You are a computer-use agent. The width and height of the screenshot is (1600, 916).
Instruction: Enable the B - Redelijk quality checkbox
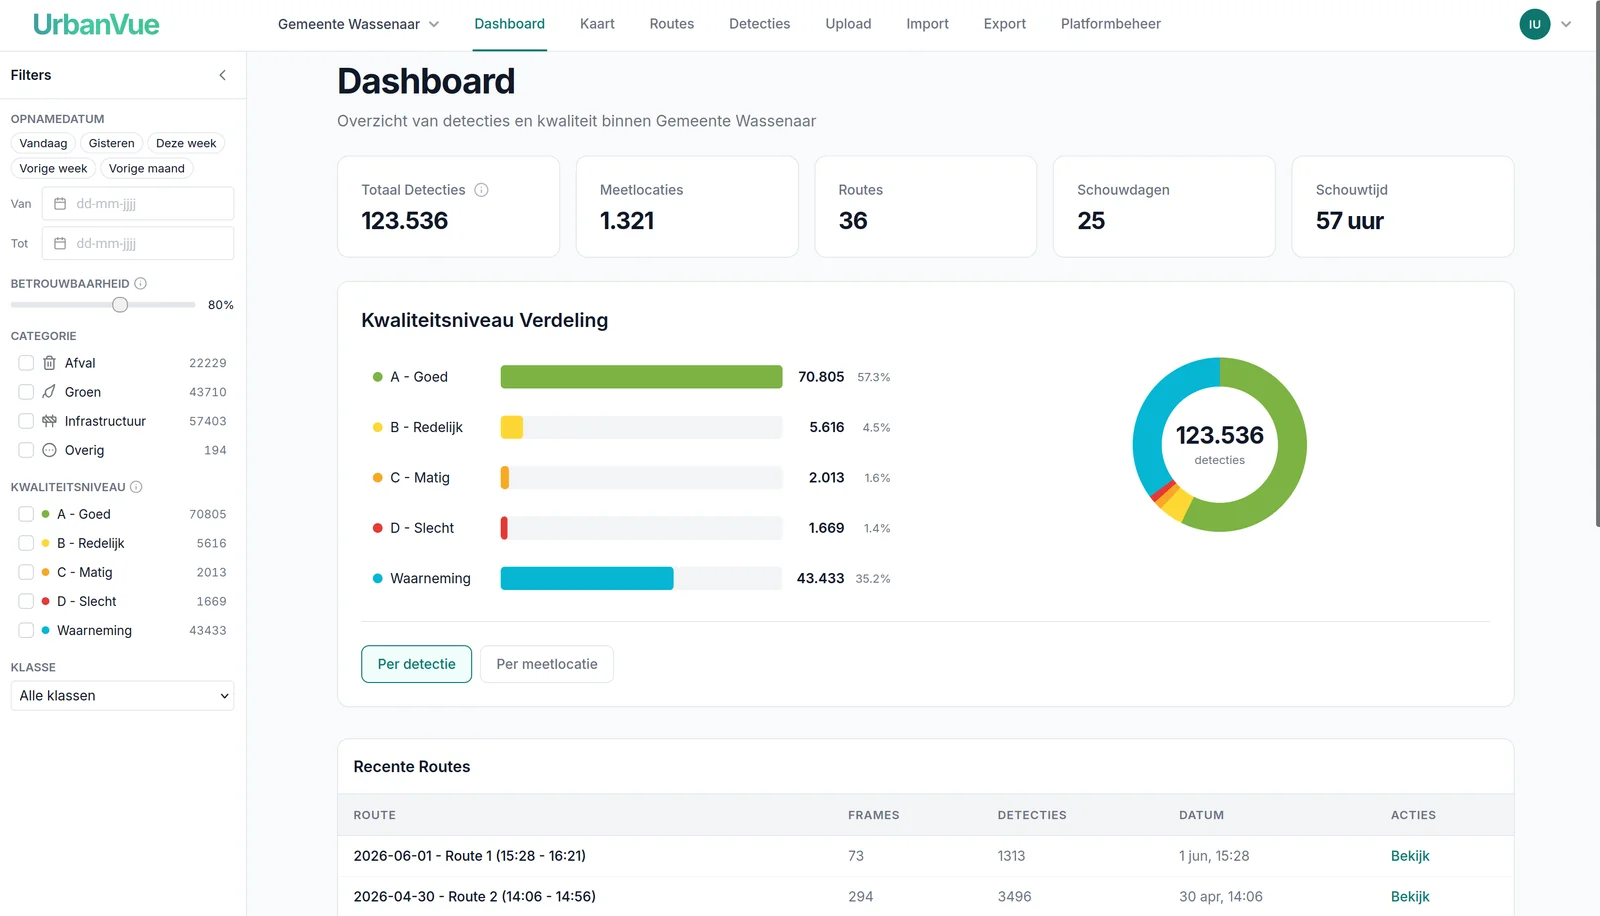pos(26,543)
